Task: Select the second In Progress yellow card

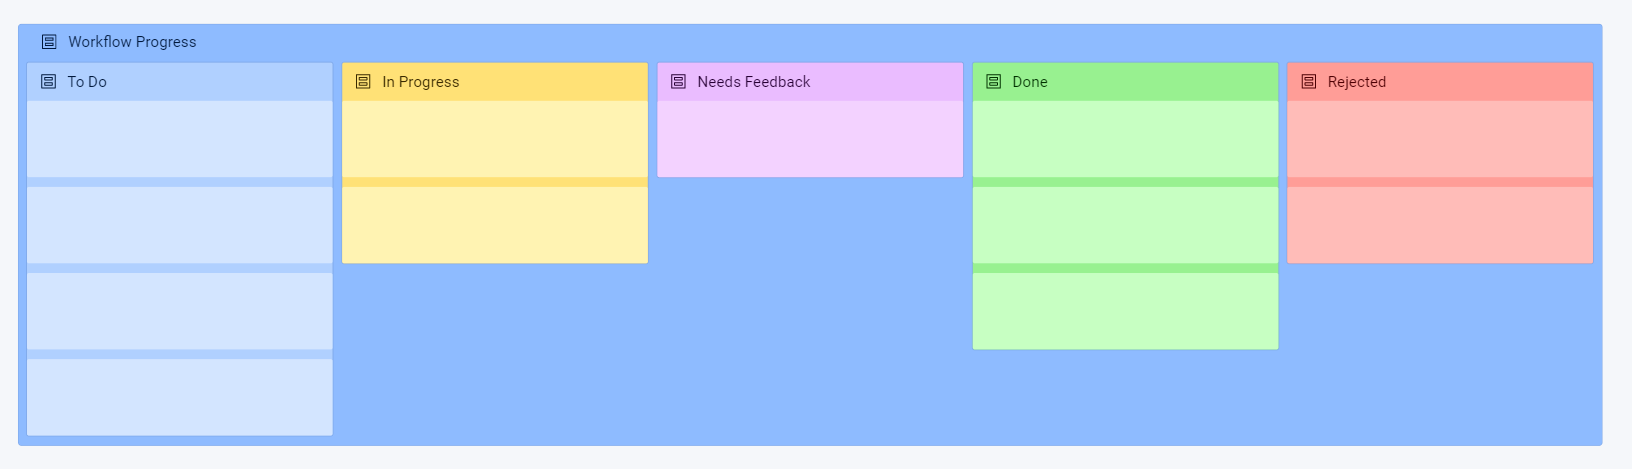Action: [495, 225]
